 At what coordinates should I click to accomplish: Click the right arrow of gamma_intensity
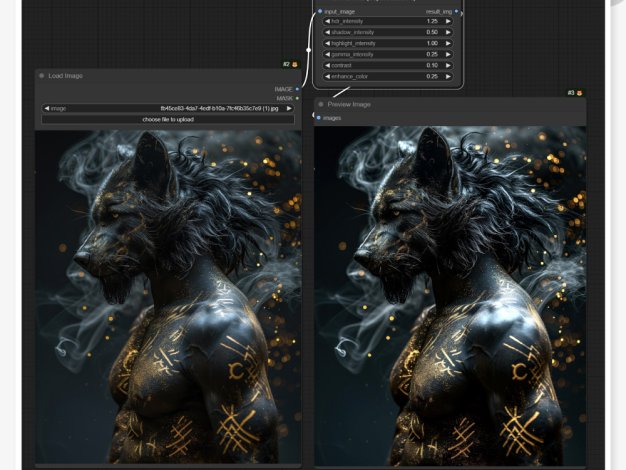coord(448,54)
